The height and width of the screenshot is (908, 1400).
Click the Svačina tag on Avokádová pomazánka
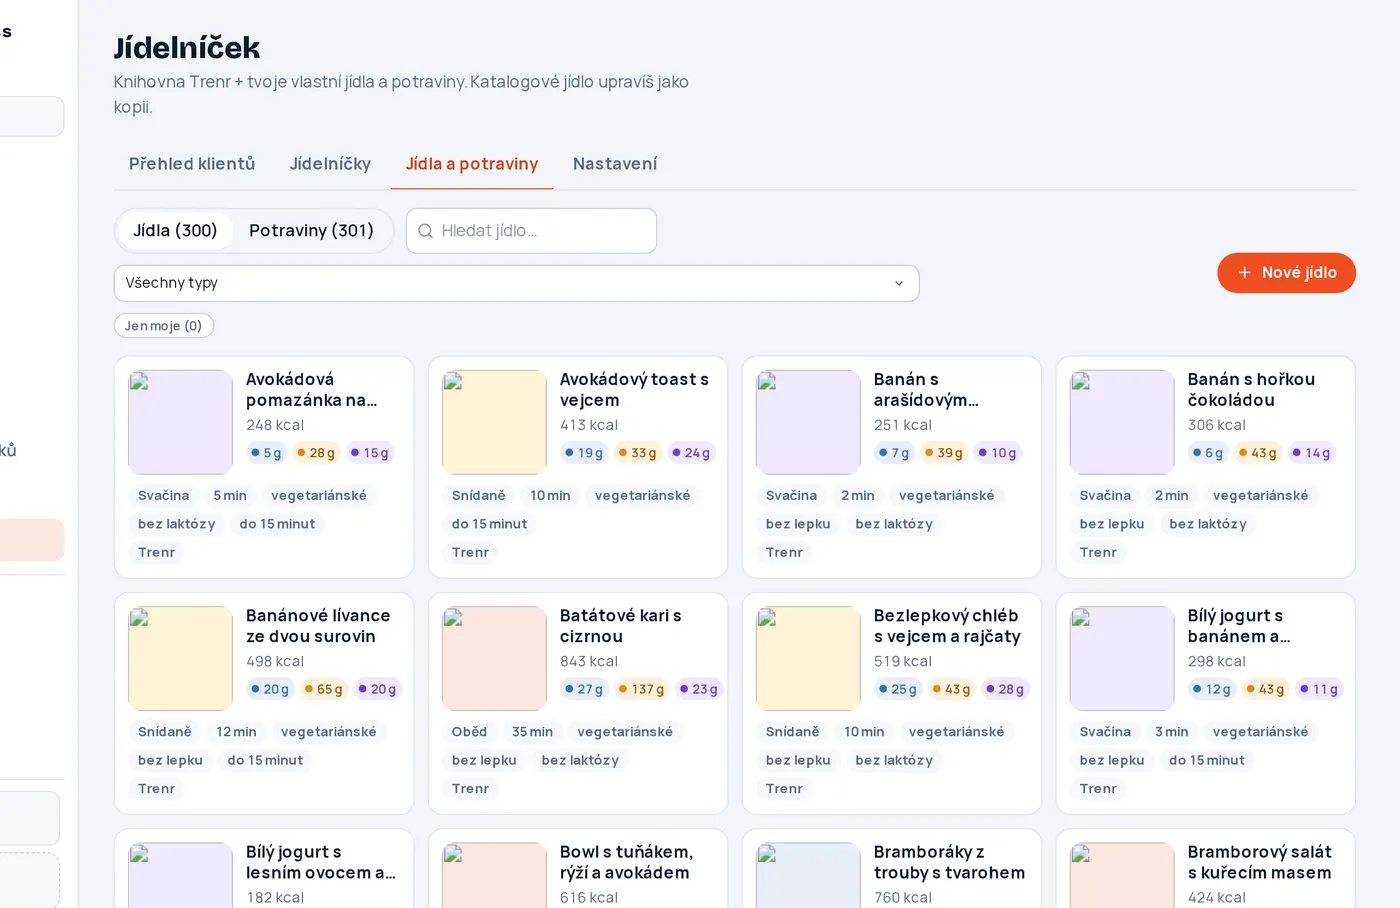pyautogui.click(x=164, y=496)
